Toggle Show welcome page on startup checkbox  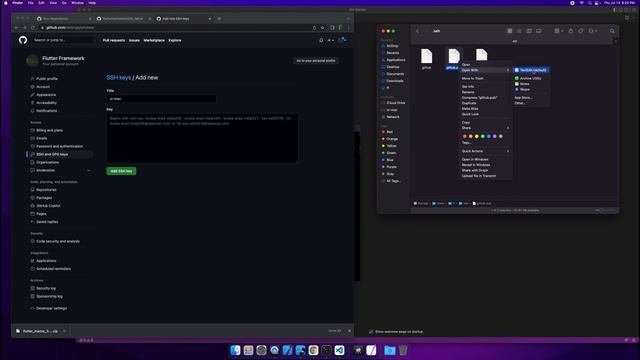point(371,332)
